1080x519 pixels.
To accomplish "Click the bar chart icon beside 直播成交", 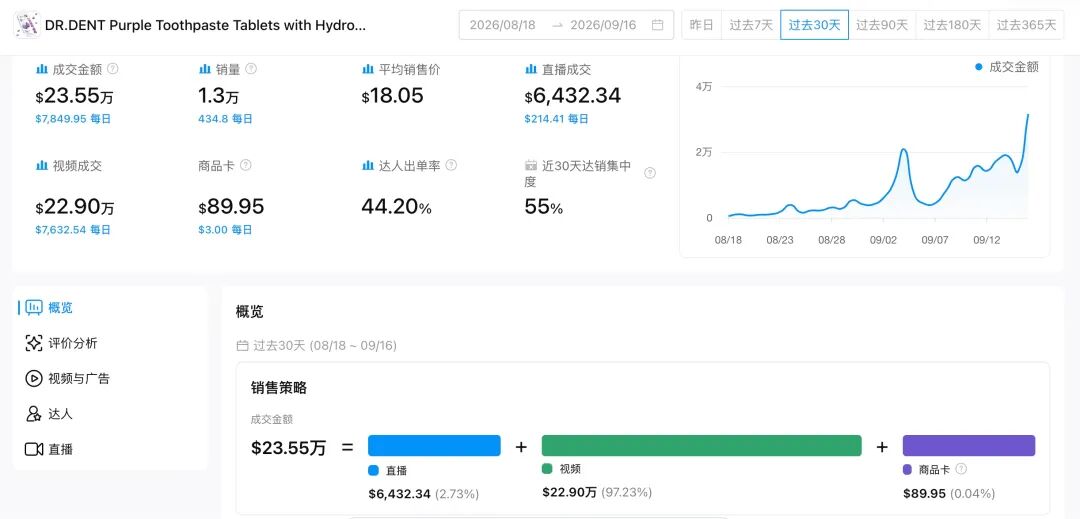I will click(530, 69).
